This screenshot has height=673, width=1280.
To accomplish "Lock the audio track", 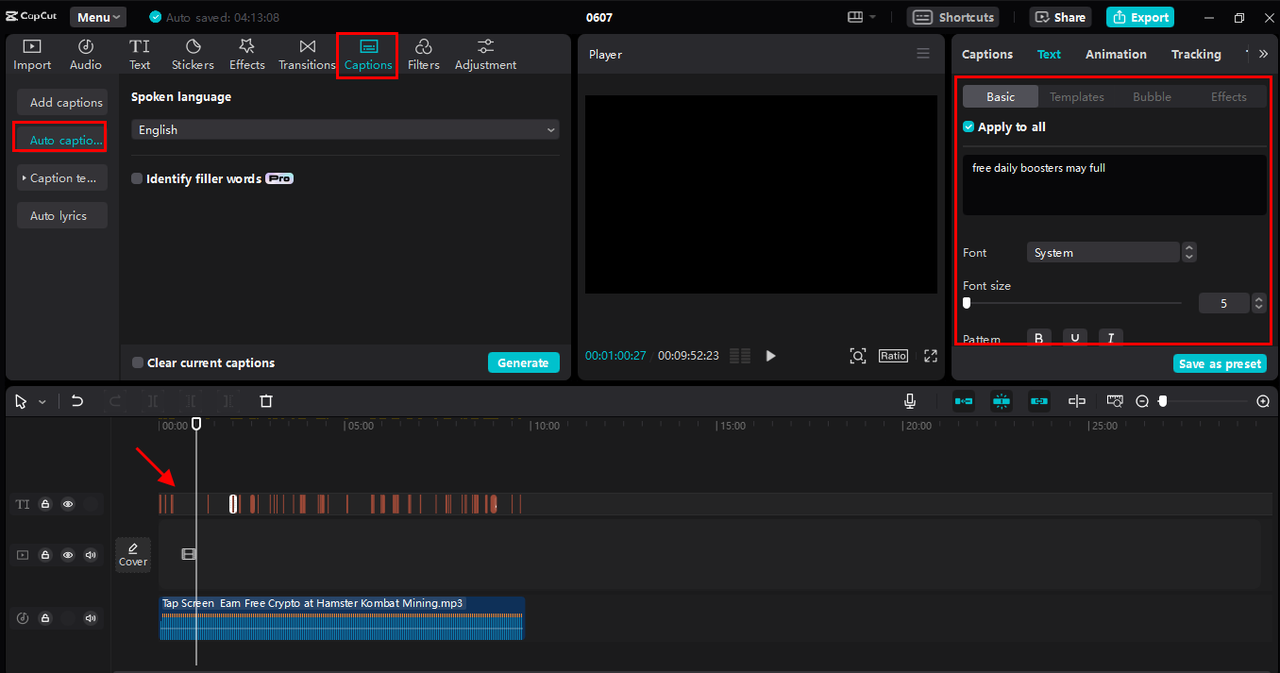I will point(45,618).
